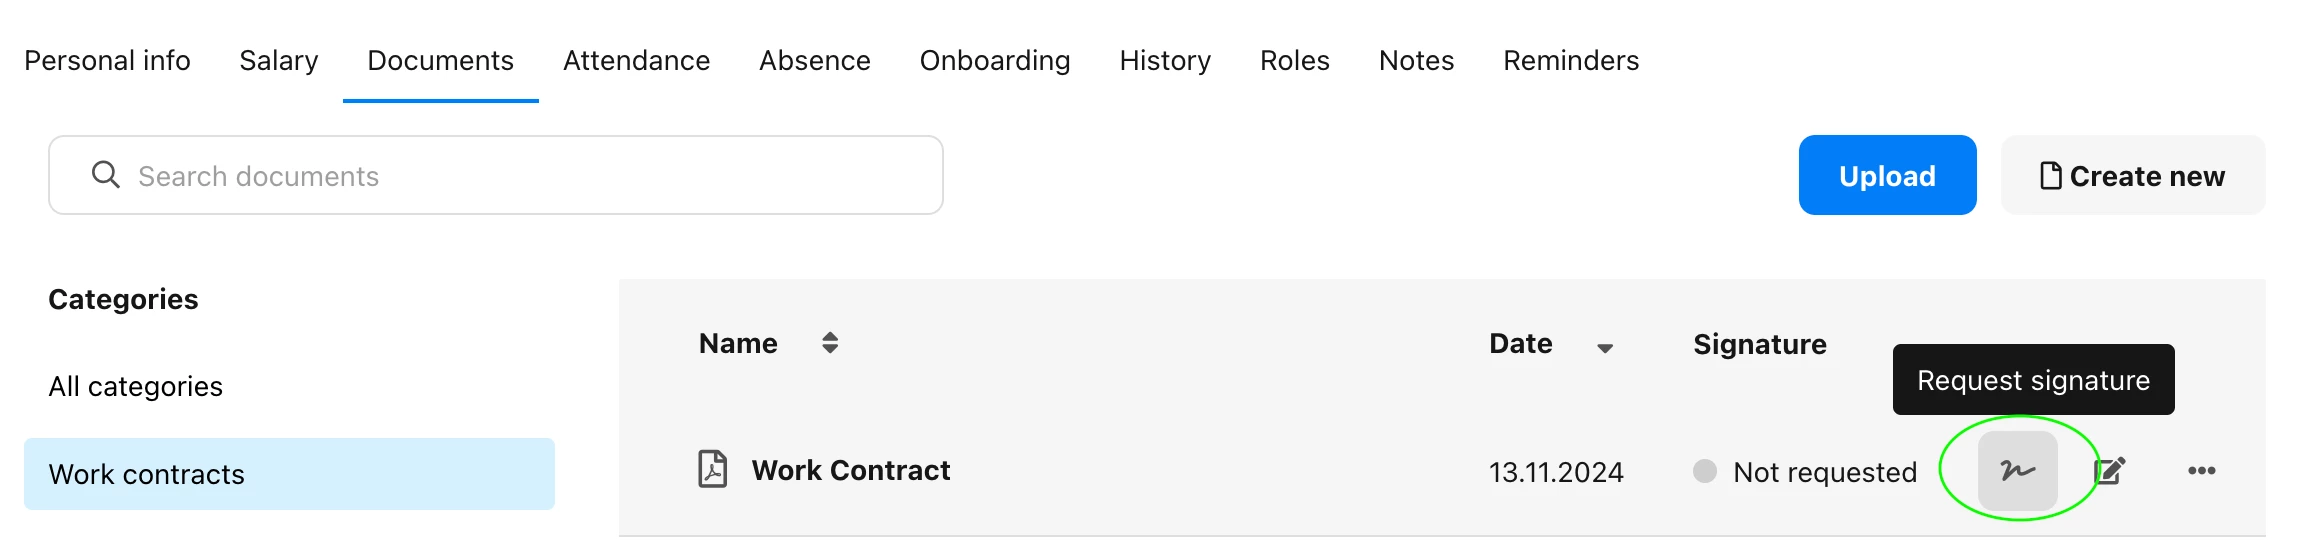Focus the Search documents field

(x=496, y=175)
